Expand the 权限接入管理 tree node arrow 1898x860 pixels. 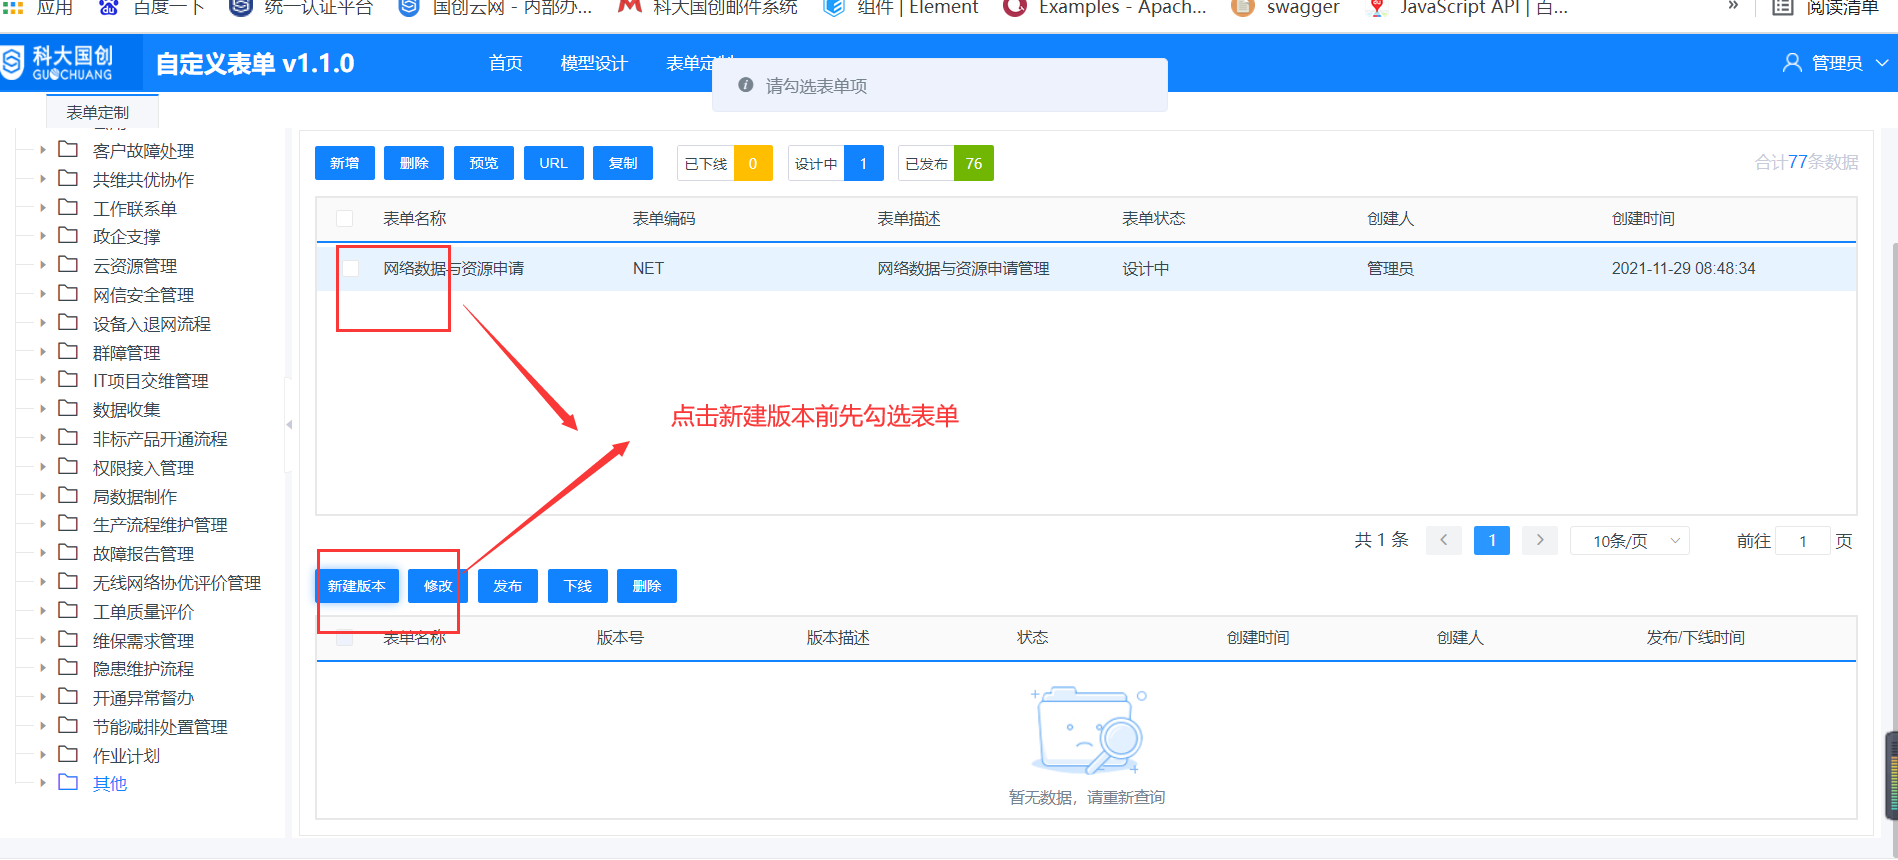point(42,467)
